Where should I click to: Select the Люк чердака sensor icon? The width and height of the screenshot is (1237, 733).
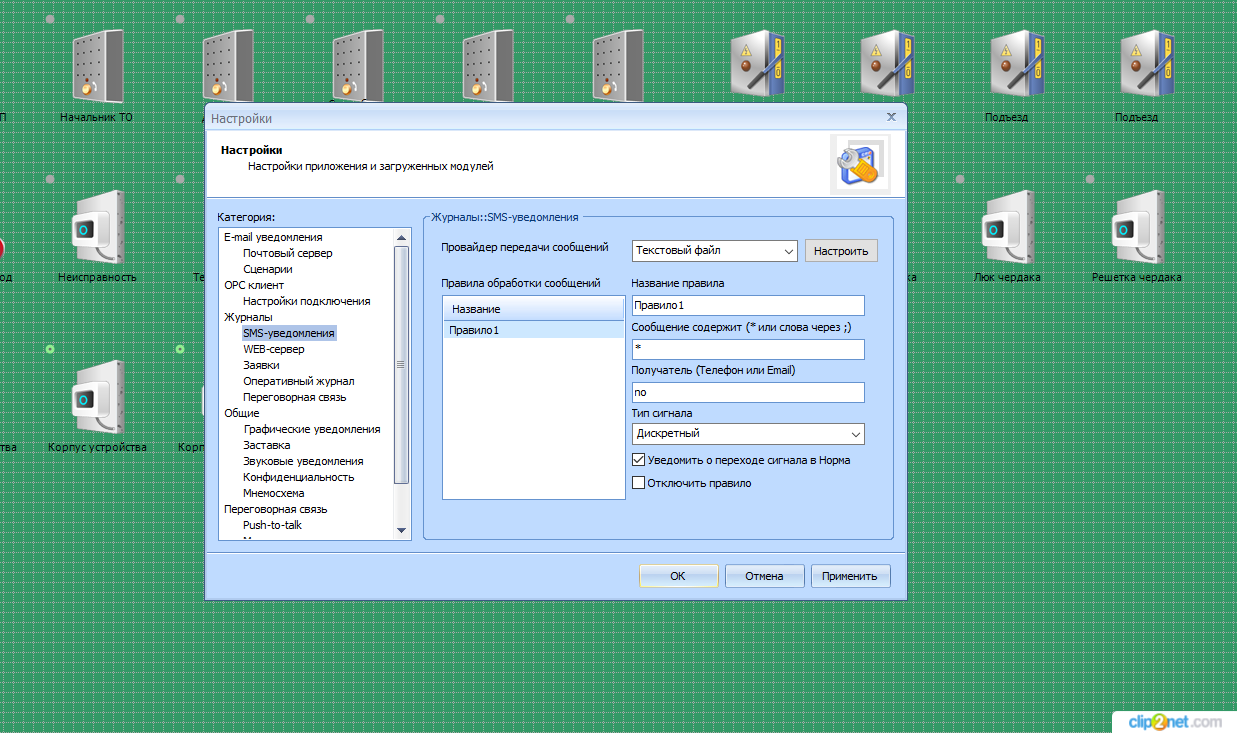[x=1007, y=228]
